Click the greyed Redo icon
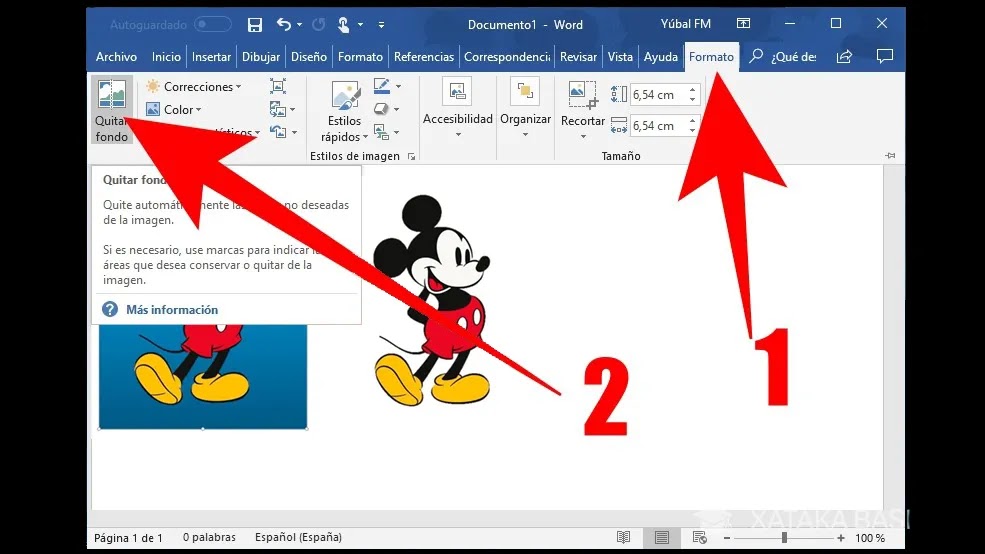Image resolution: width=985 pixels, height=554 pixels. (319, 24)
